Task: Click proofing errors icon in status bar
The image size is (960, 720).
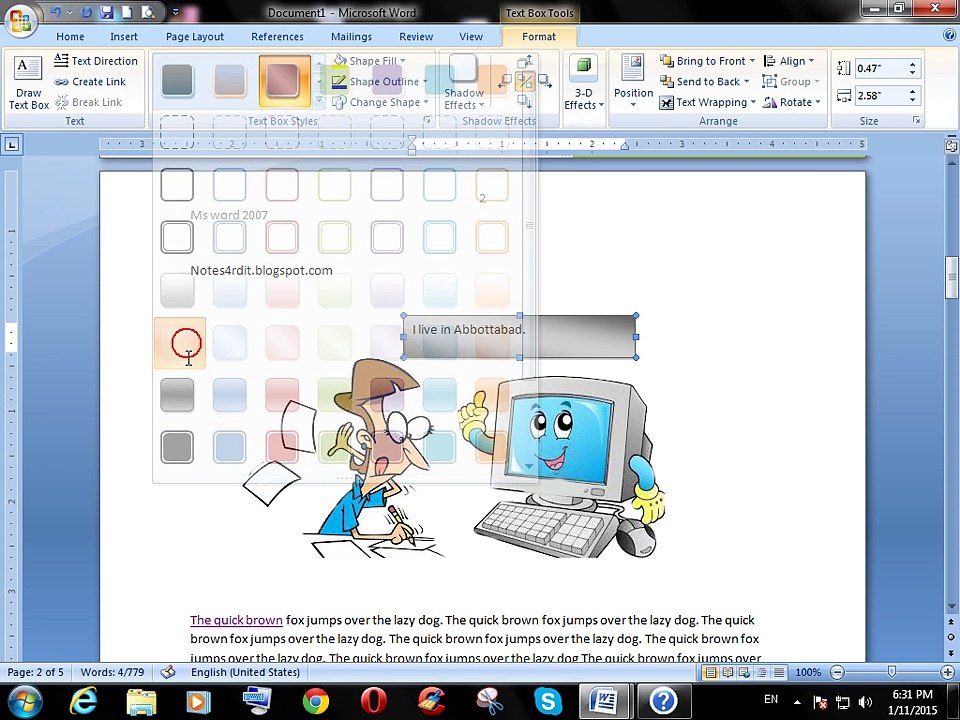Action: tap(168, 672)
